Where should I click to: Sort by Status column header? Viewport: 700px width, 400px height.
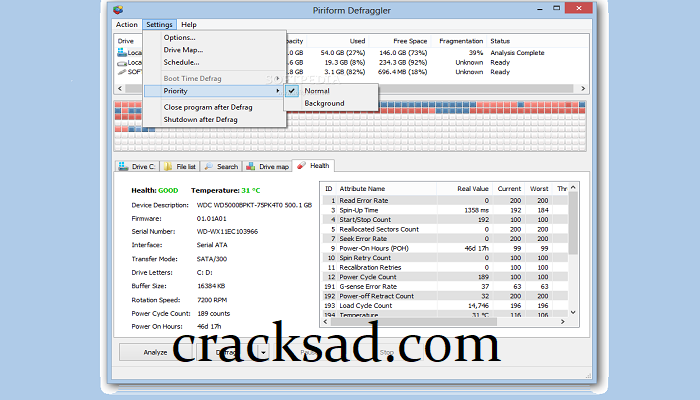pyautogui.click(x=500, y=41)
